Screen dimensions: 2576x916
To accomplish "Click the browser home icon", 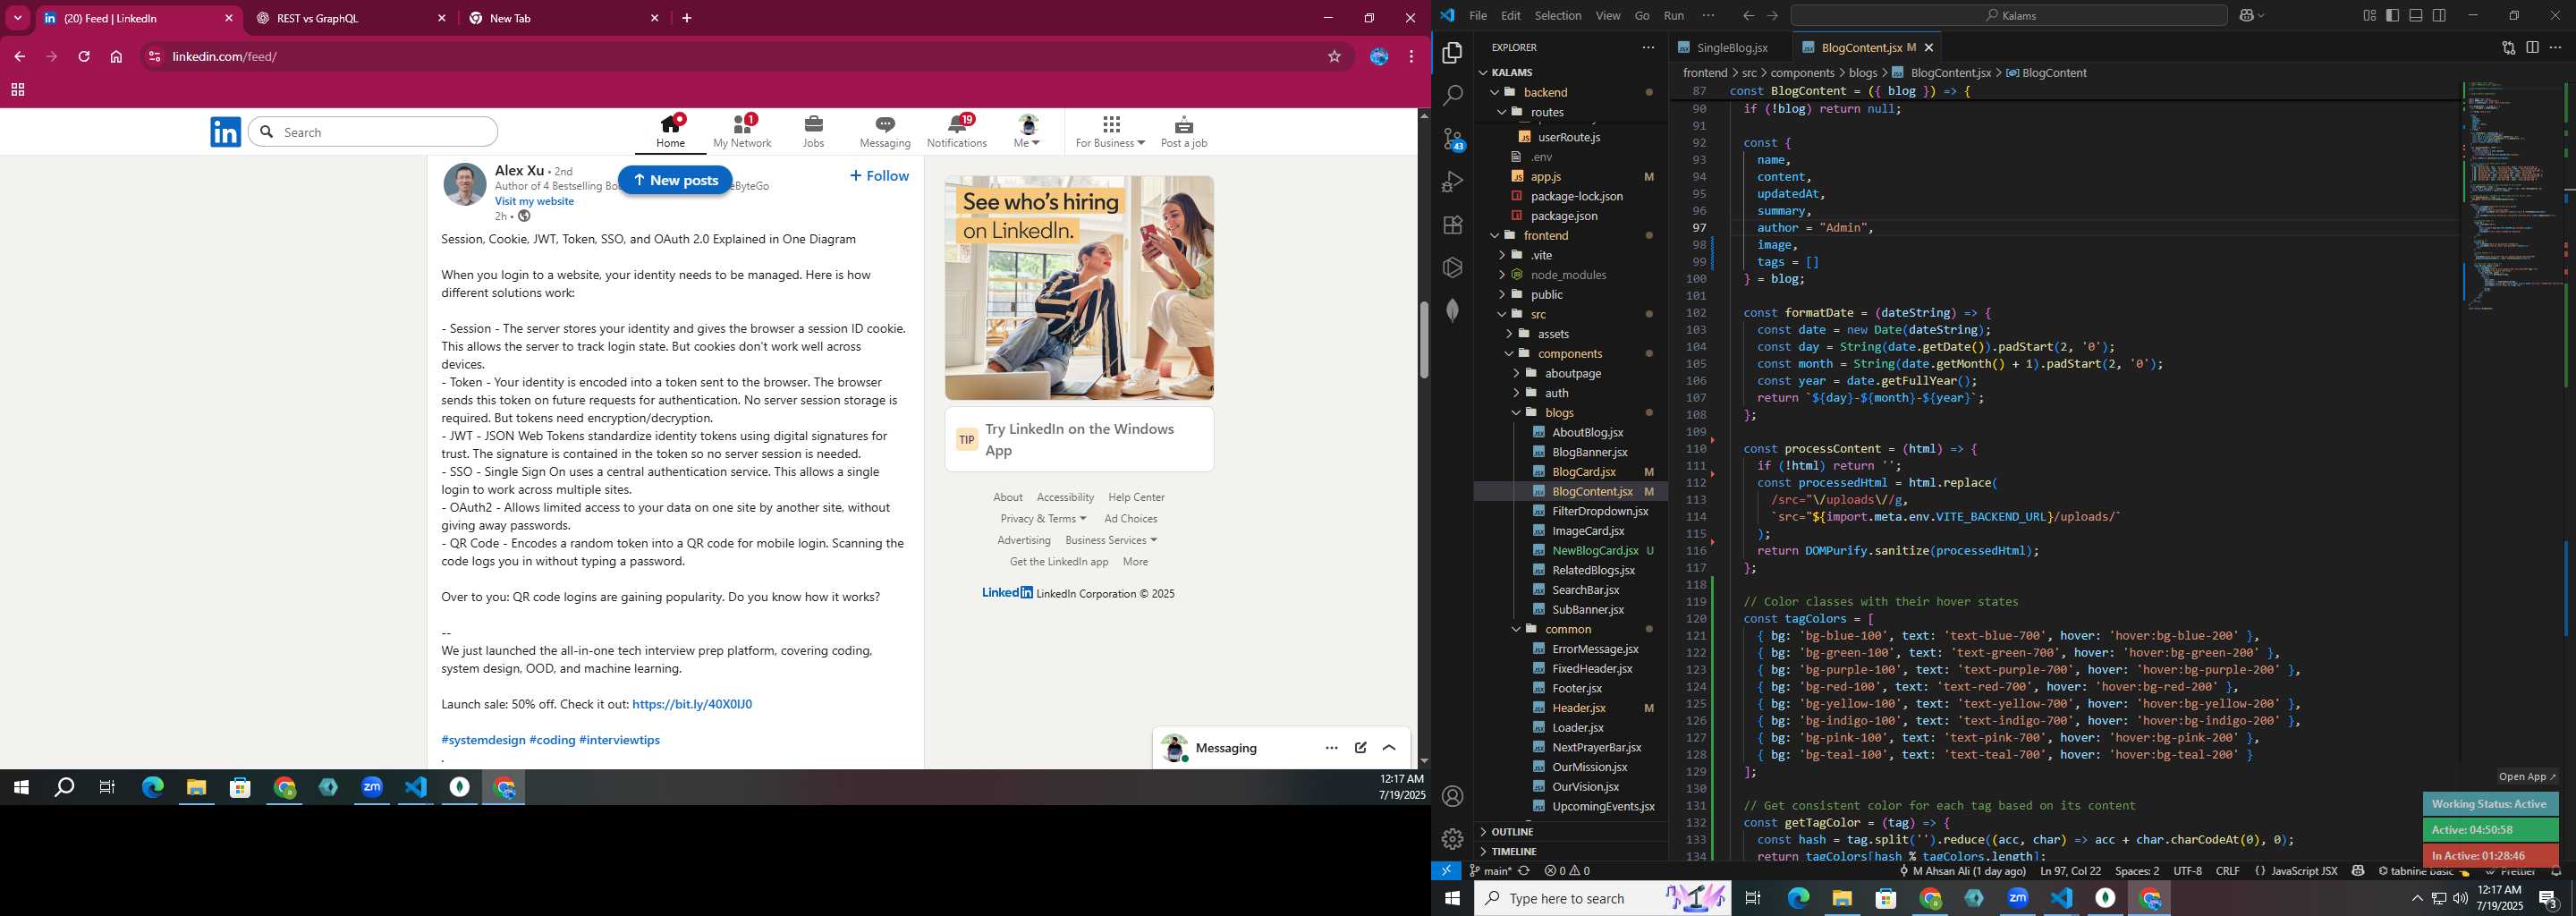I will coord(116,57).
